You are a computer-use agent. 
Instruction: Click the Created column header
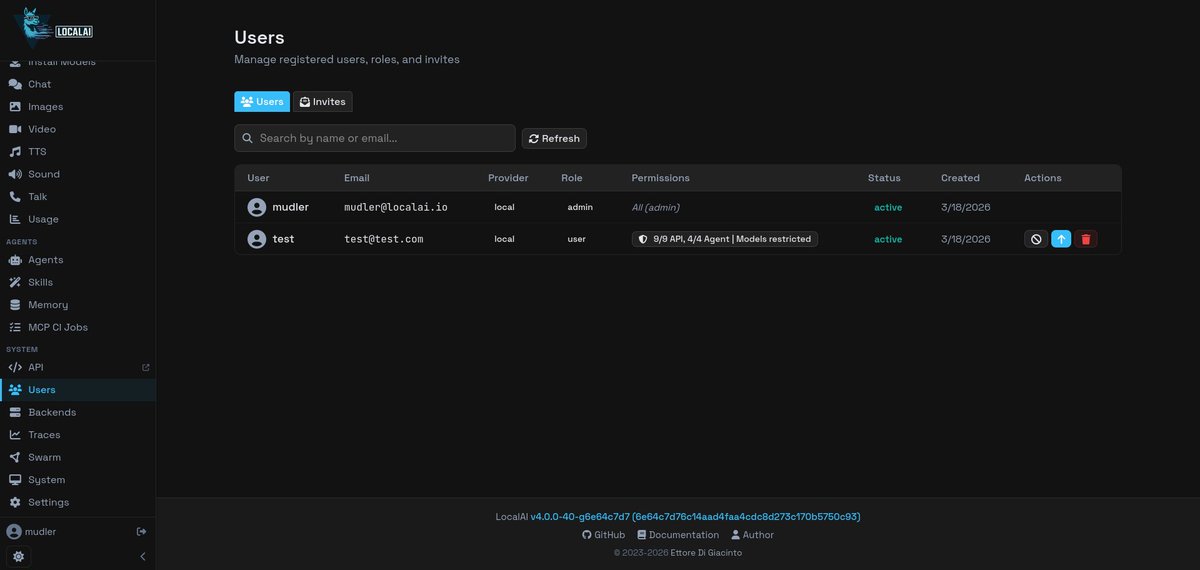click(x=960, y=178)
